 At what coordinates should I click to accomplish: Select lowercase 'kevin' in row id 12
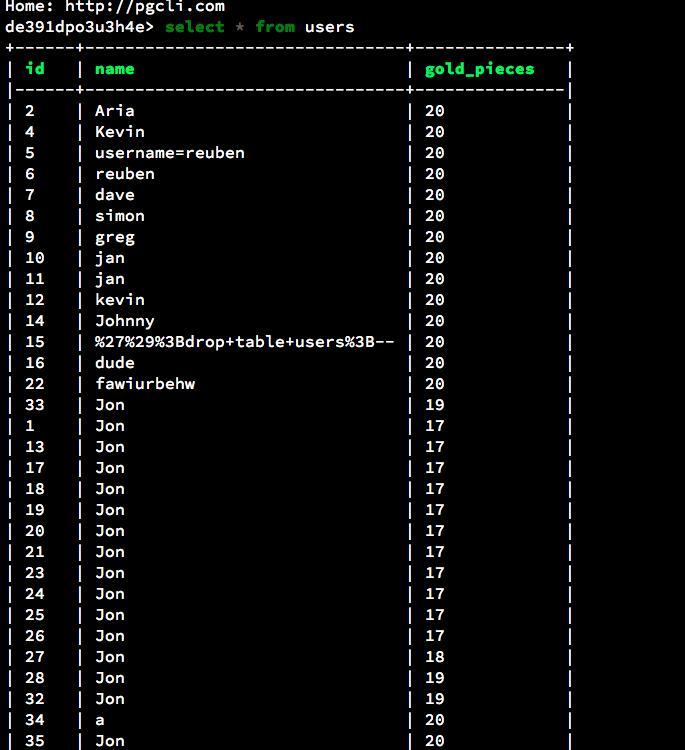pyautogui.click(x=120, y=300)
